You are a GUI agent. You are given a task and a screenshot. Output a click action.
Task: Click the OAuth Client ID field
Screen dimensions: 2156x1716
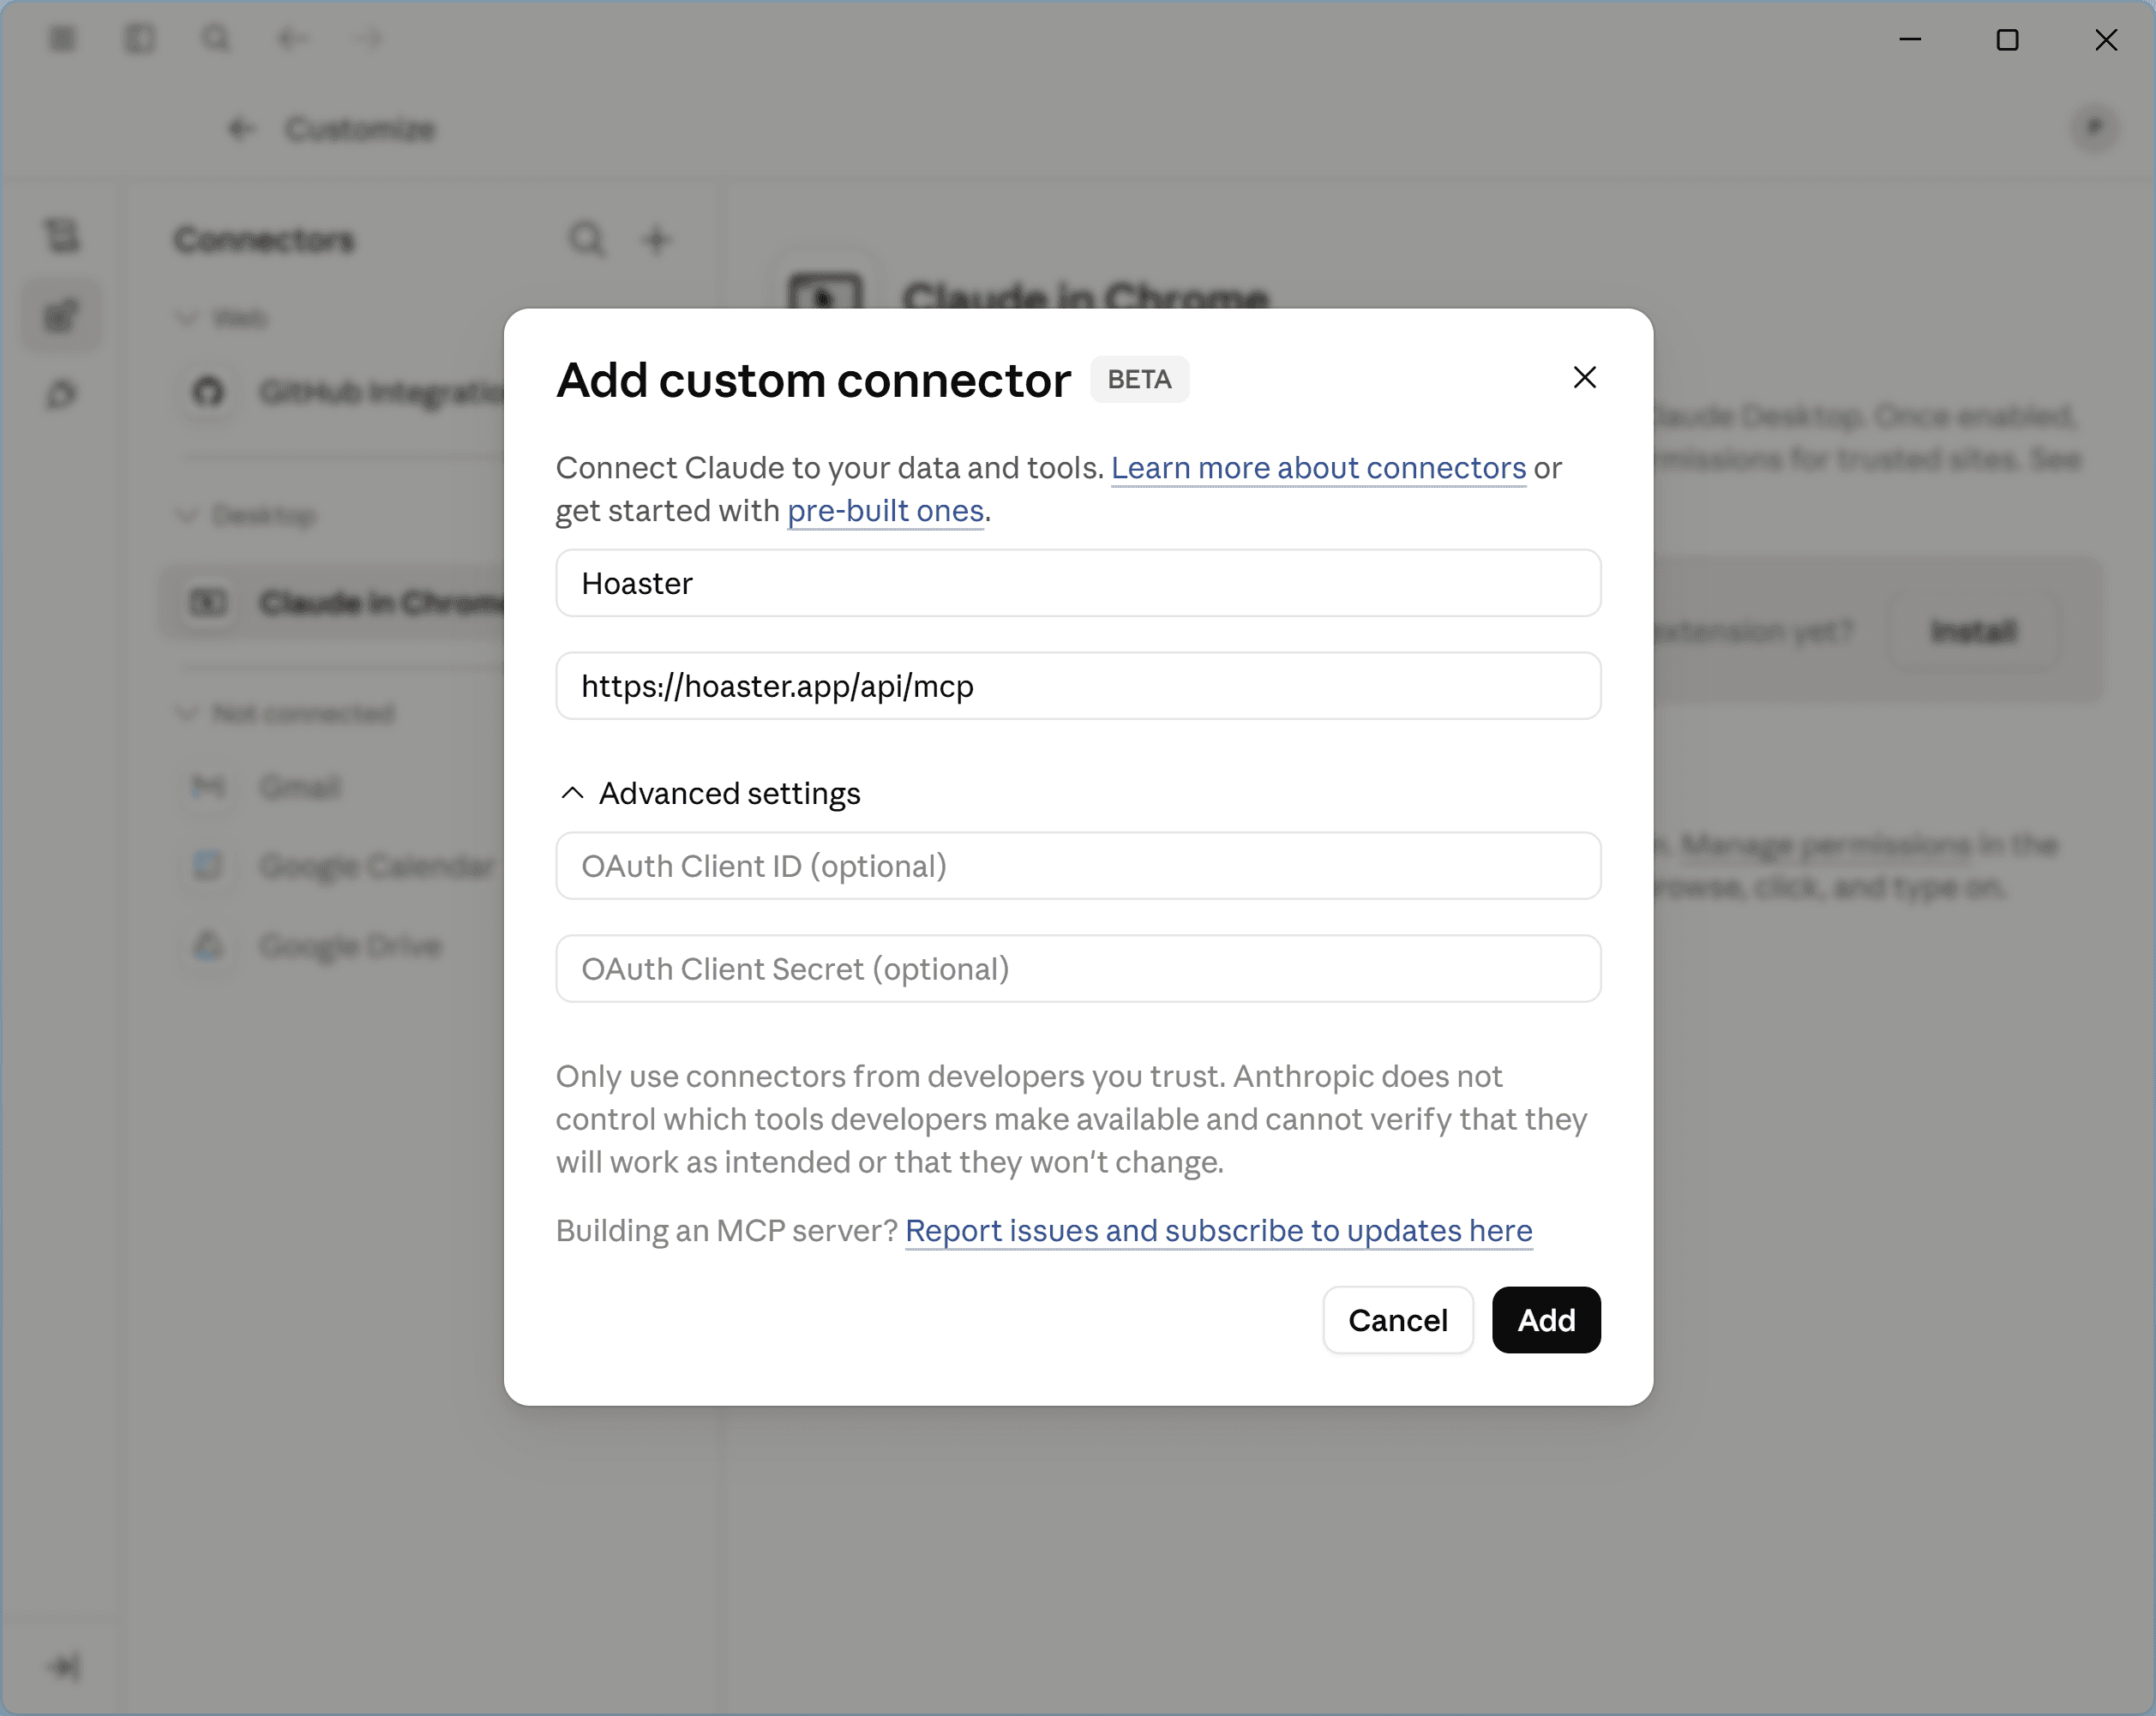(x=1078, y=866)
